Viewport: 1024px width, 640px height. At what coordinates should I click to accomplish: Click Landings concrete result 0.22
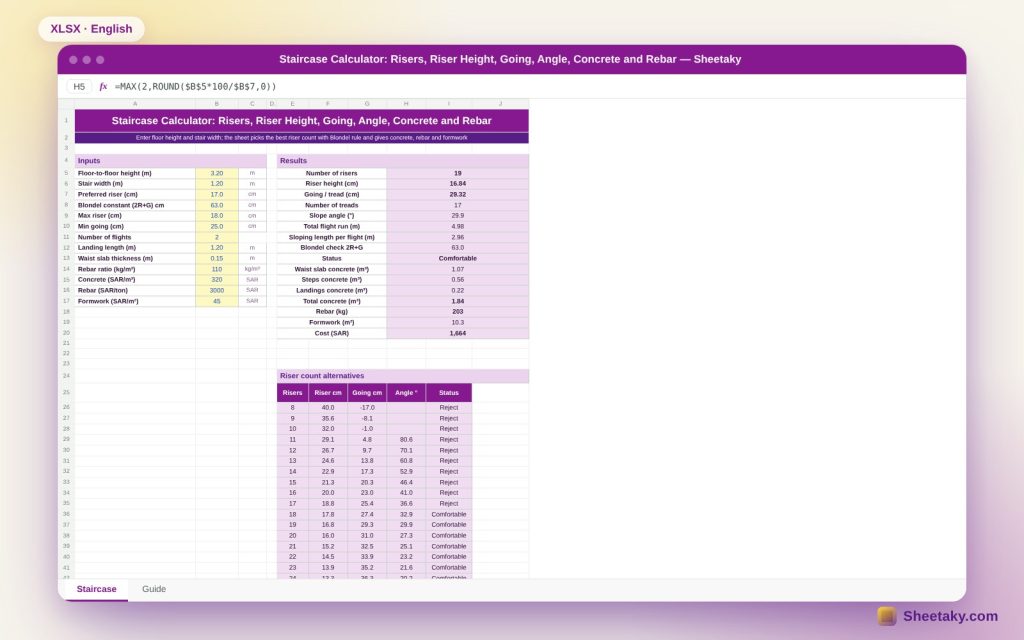coord(458,291)
